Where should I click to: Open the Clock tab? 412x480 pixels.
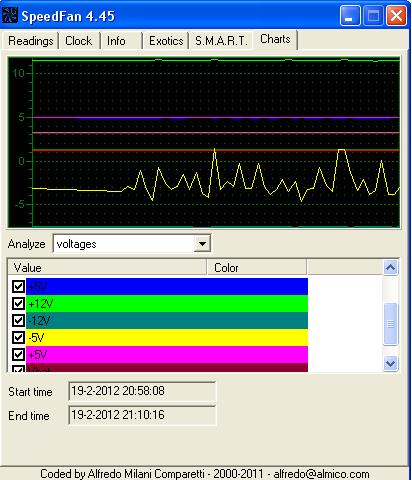pos(79,41)
